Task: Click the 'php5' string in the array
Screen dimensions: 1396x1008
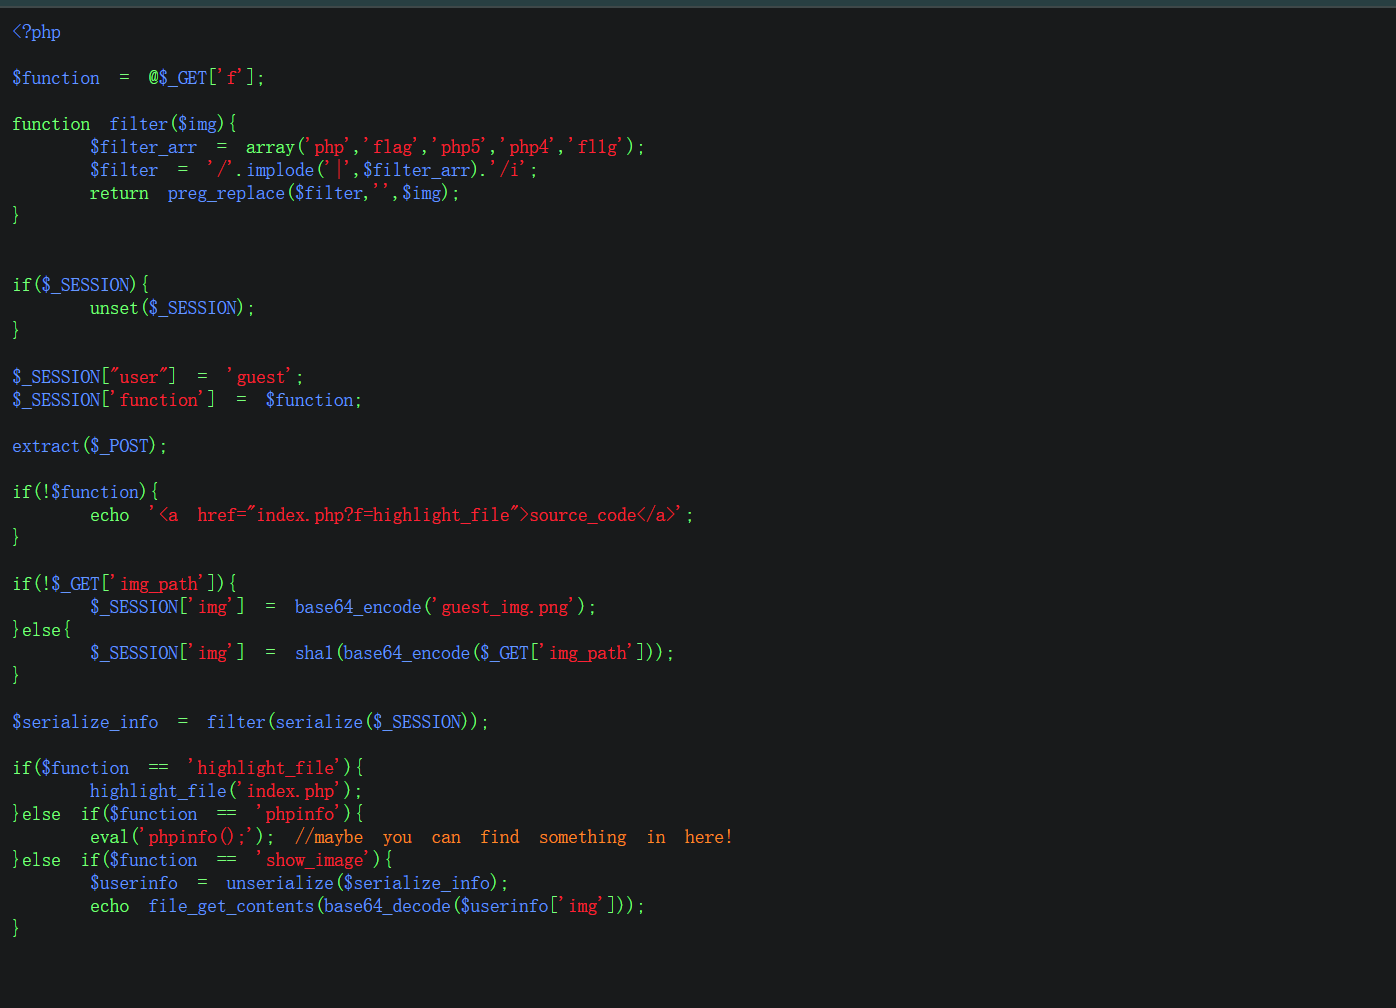Action: pos(462,147)
